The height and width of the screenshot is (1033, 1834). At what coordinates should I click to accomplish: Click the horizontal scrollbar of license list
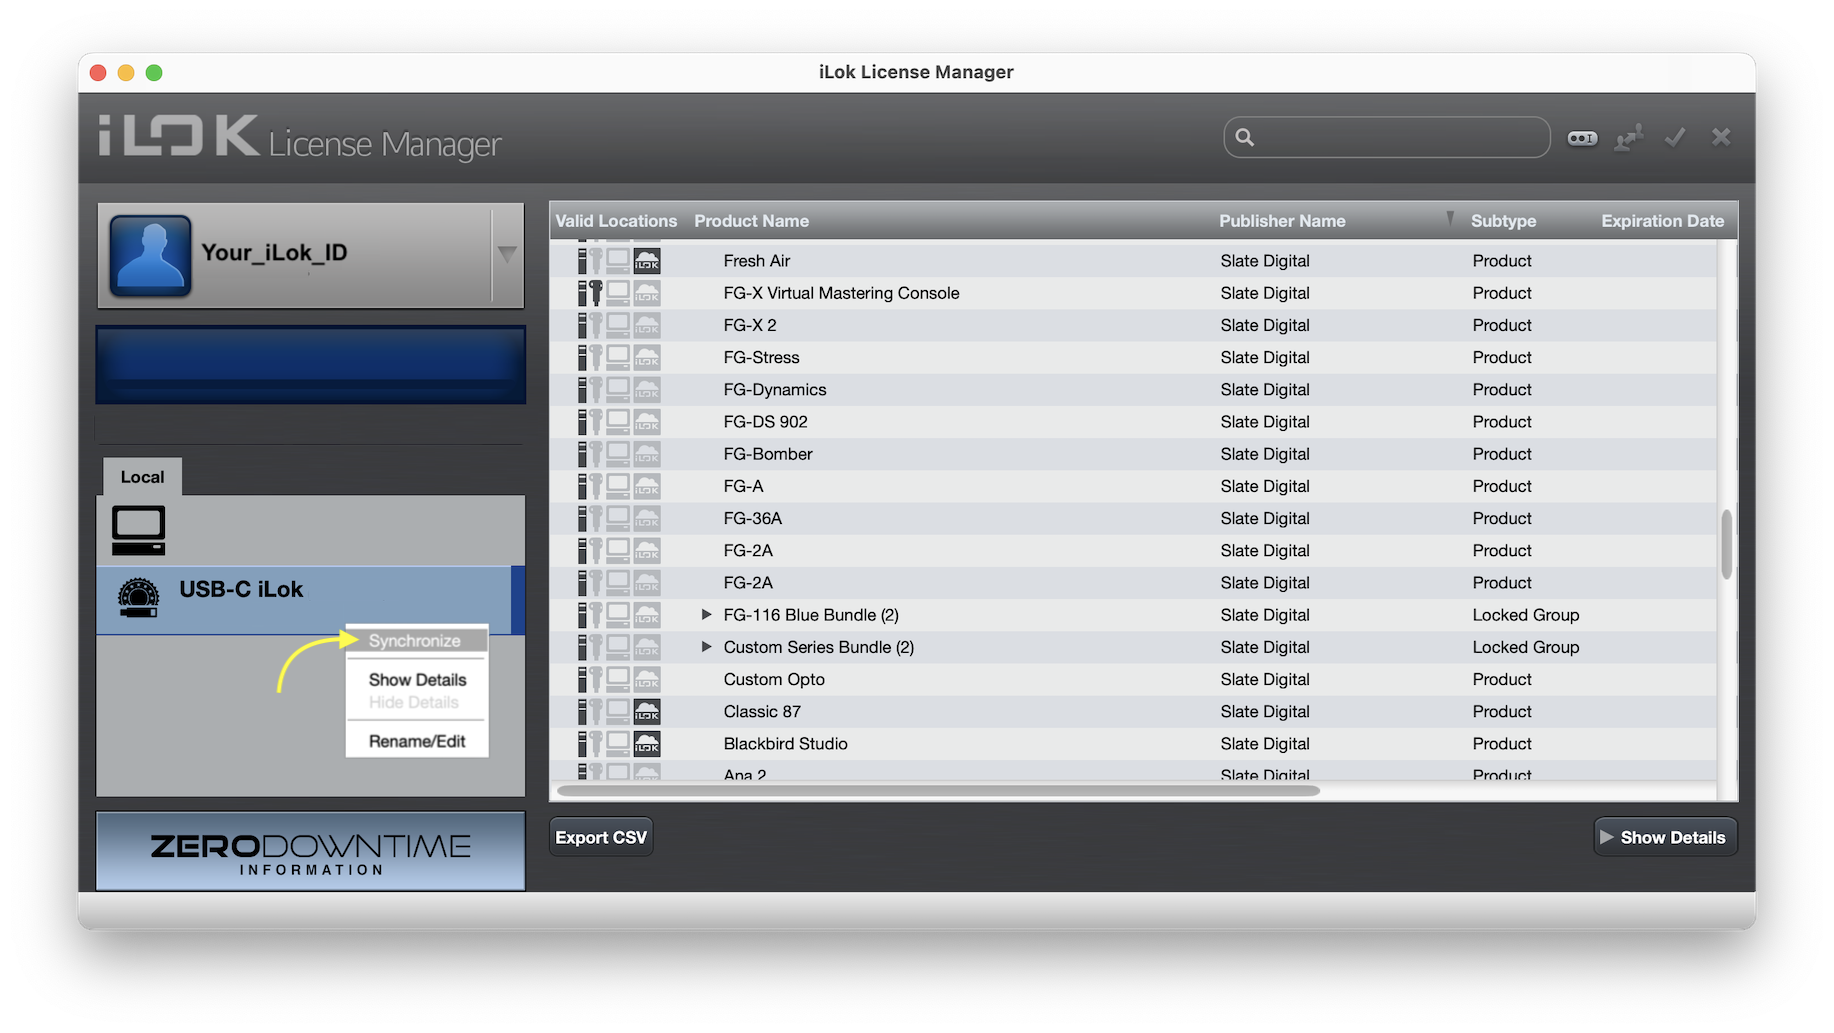pyautogui.click(x=938, y=791)
